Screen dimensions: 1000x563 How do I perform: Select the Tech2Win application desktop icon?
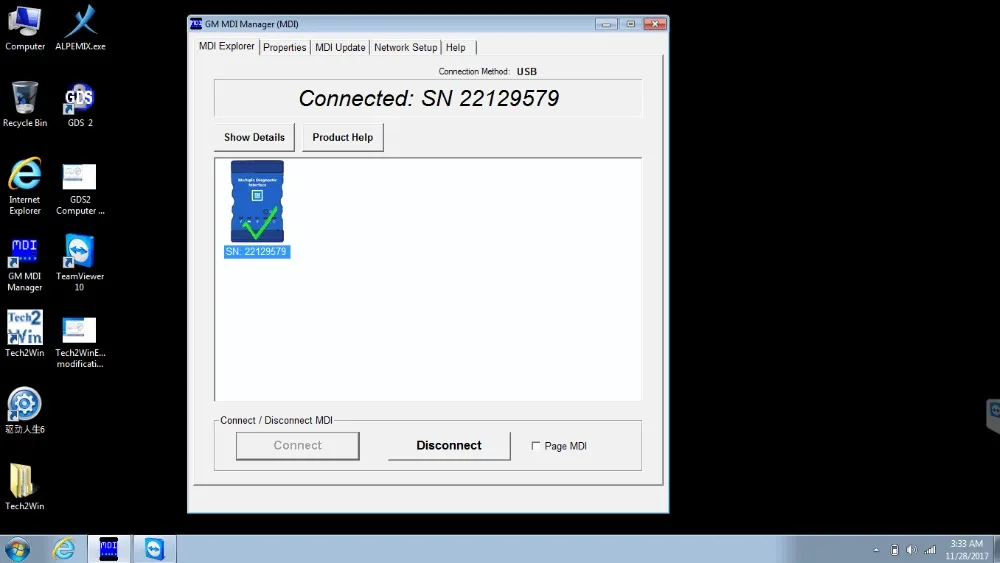click(25, 333)
